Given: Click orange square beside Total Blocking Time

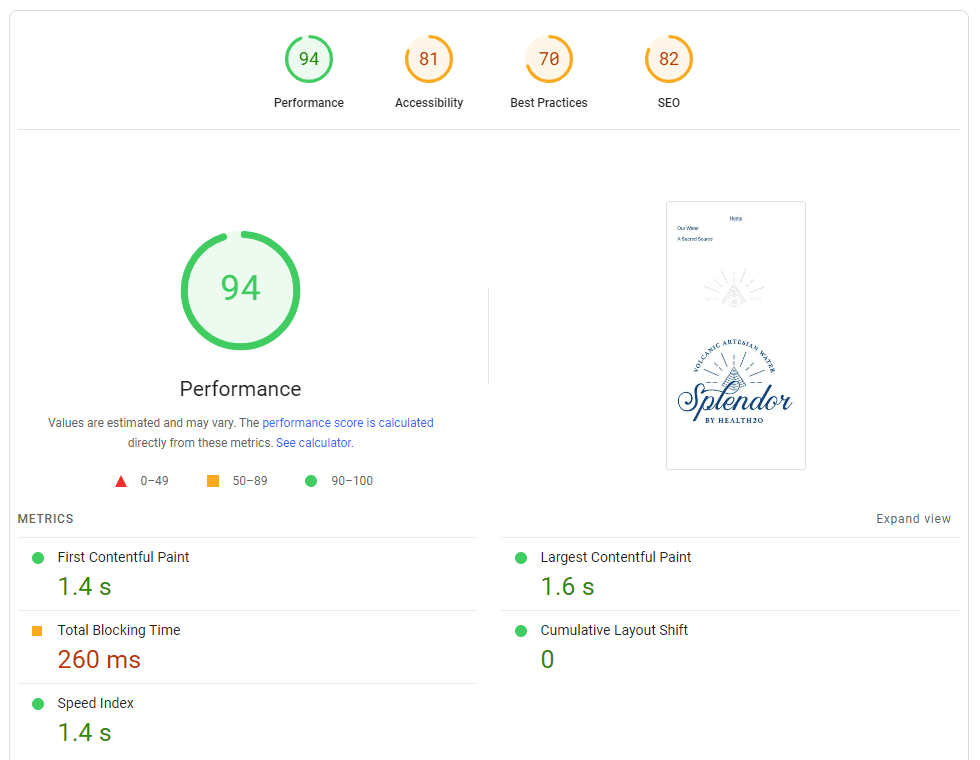Looking at the screenshot, I should tap(38, 631).
